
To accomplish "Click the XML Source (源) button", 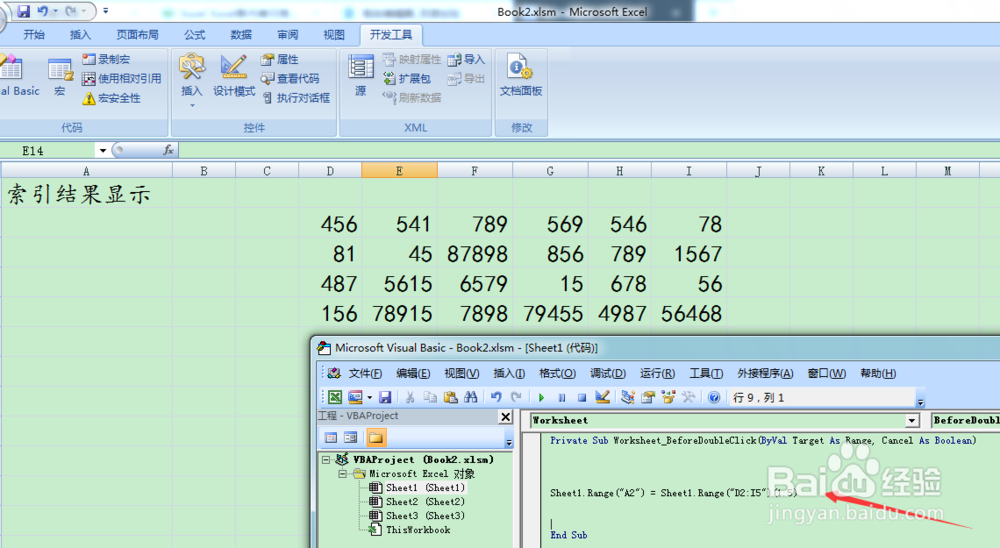I will point(360,76).
